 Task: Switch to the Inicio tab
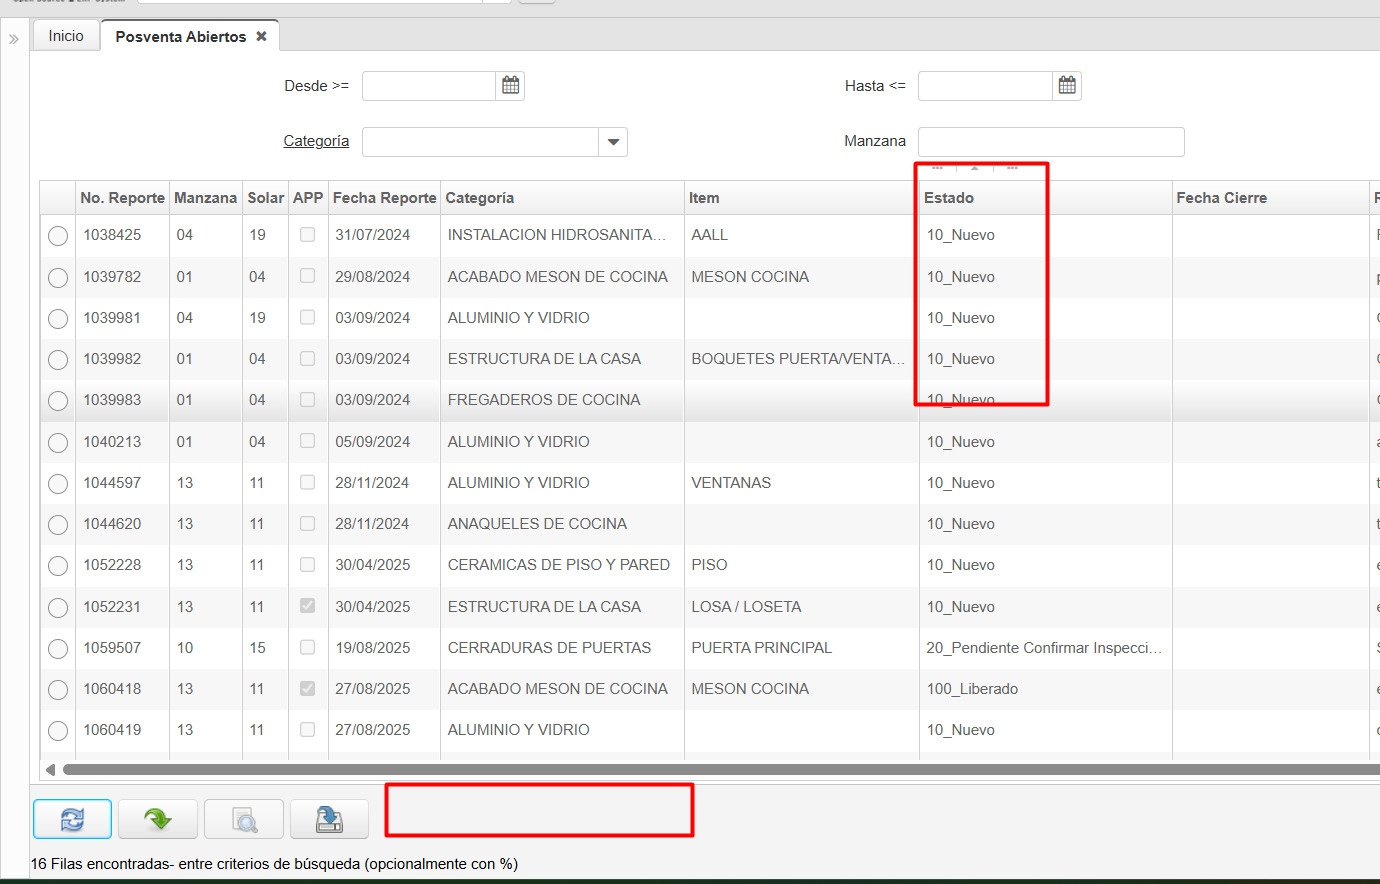(x=66, y=36)
